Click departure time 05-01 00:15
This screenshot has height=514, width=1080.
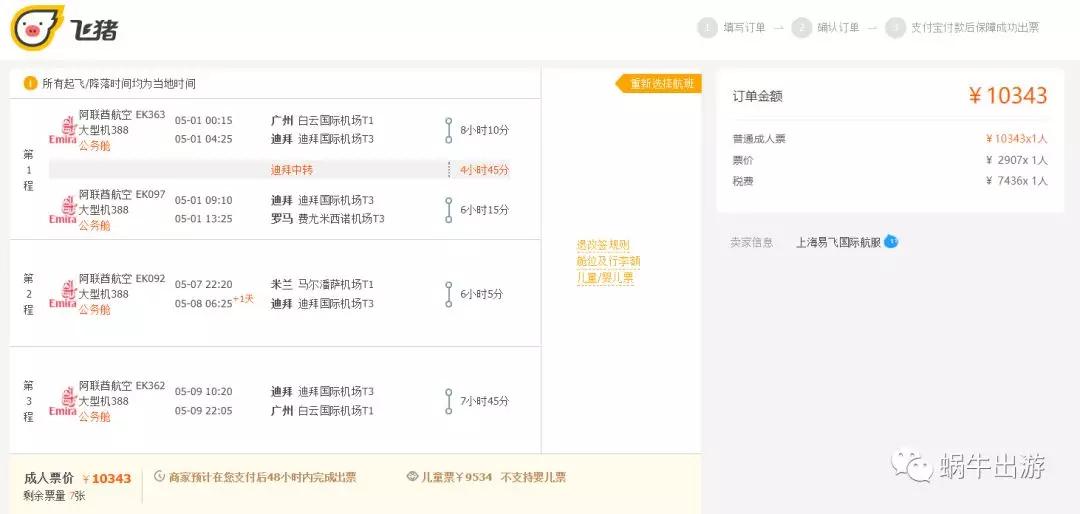tap(203, 120)
